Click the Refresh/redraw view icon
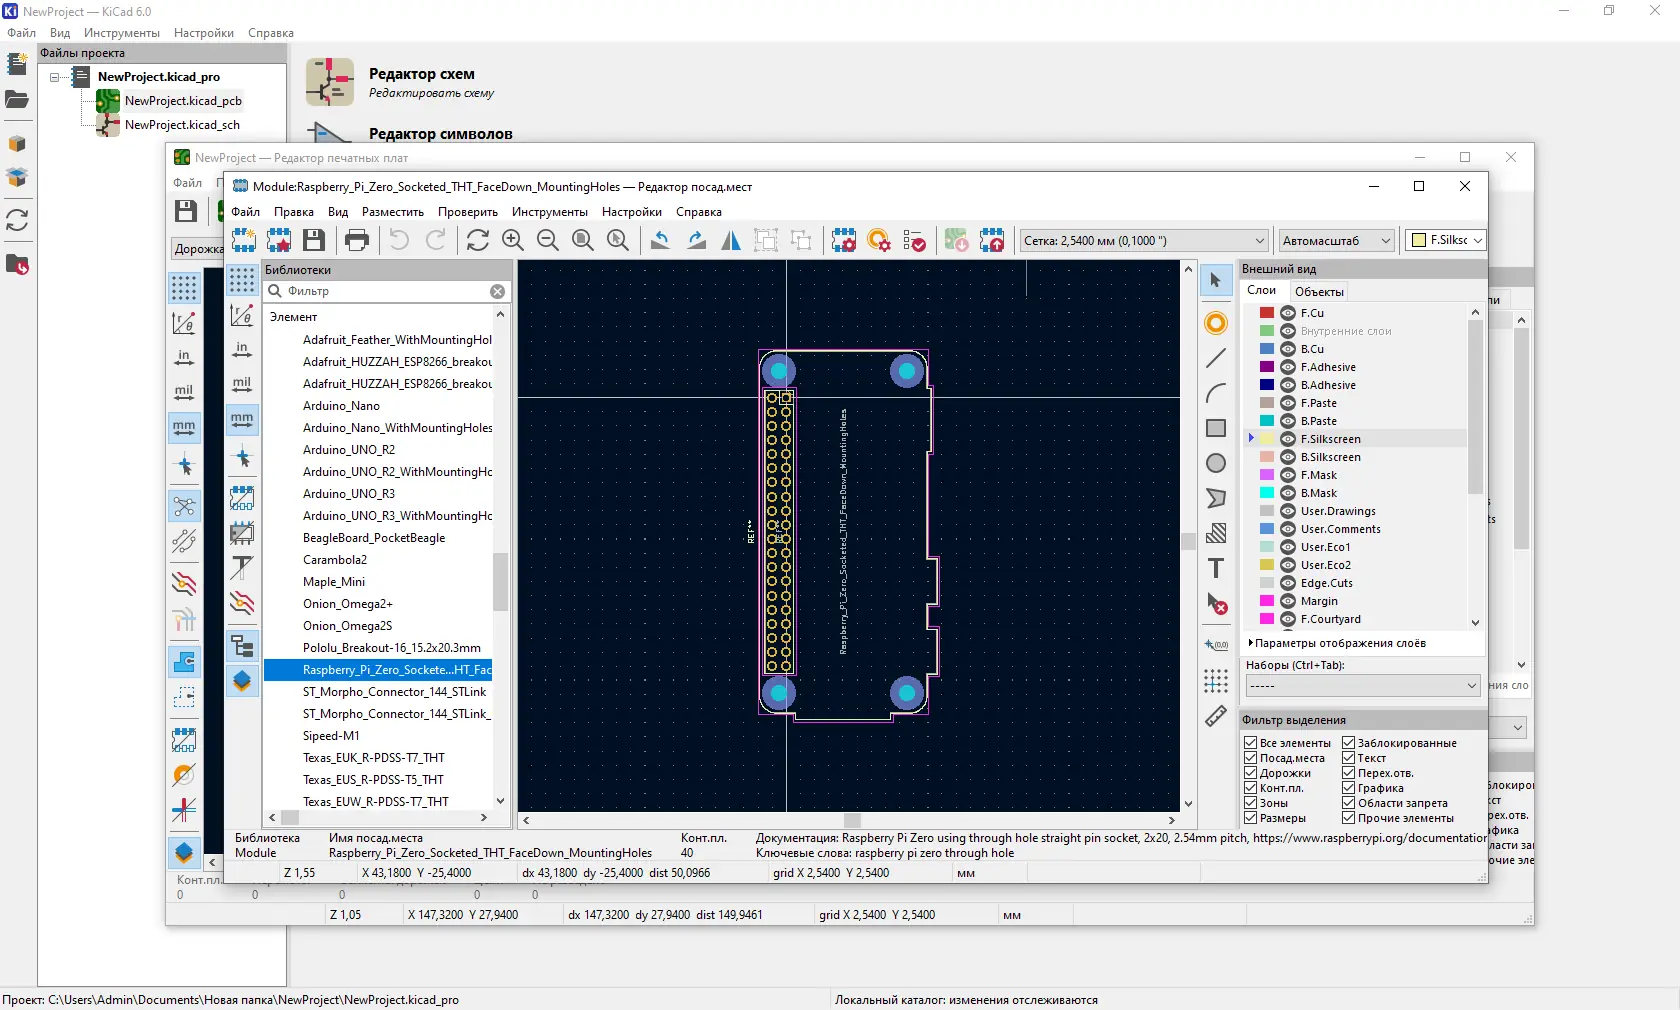1680x1010 pixels. click(x=478, y=240)
